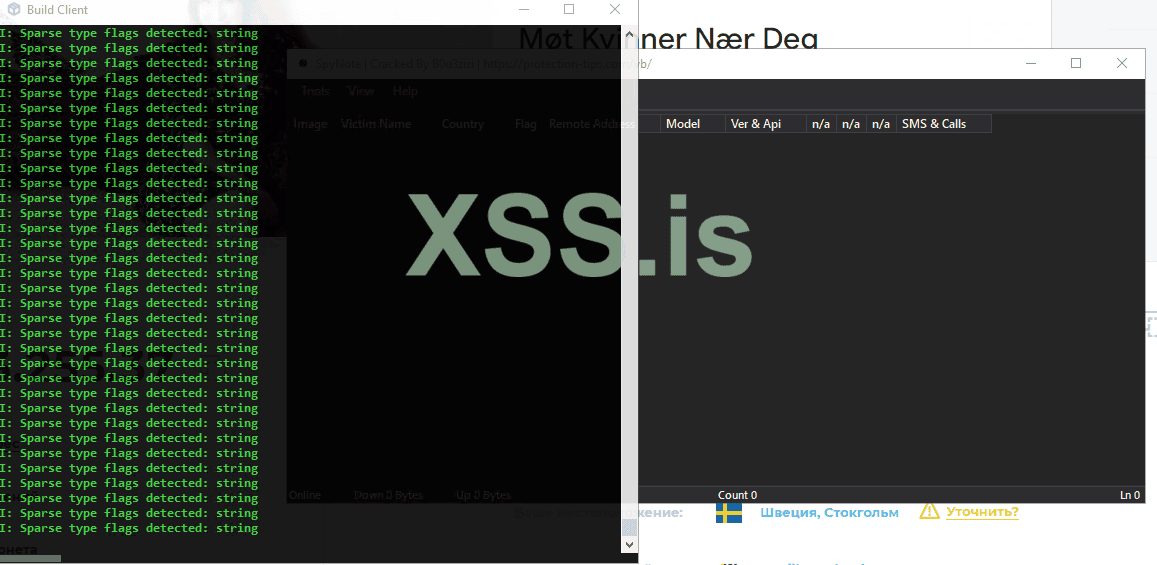Close the Build Client window

[615, 10]
